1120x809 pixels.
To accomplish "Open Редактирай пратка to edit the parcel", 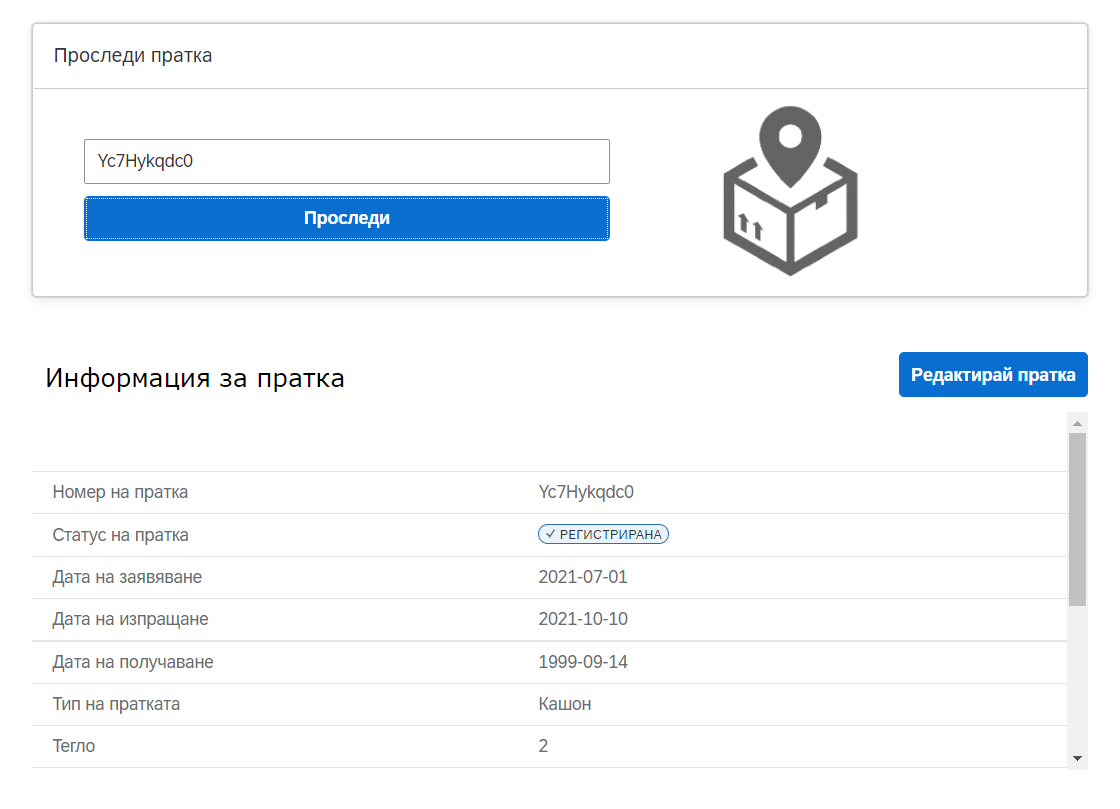I will 993,375.
